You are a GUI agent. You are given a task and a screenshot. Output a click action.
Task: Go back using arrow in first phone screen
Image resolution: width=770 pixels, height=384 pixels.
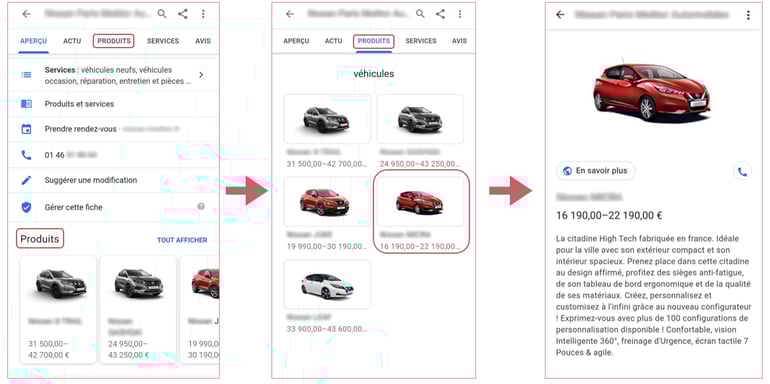pyautogui.click(x=27, y=14)
